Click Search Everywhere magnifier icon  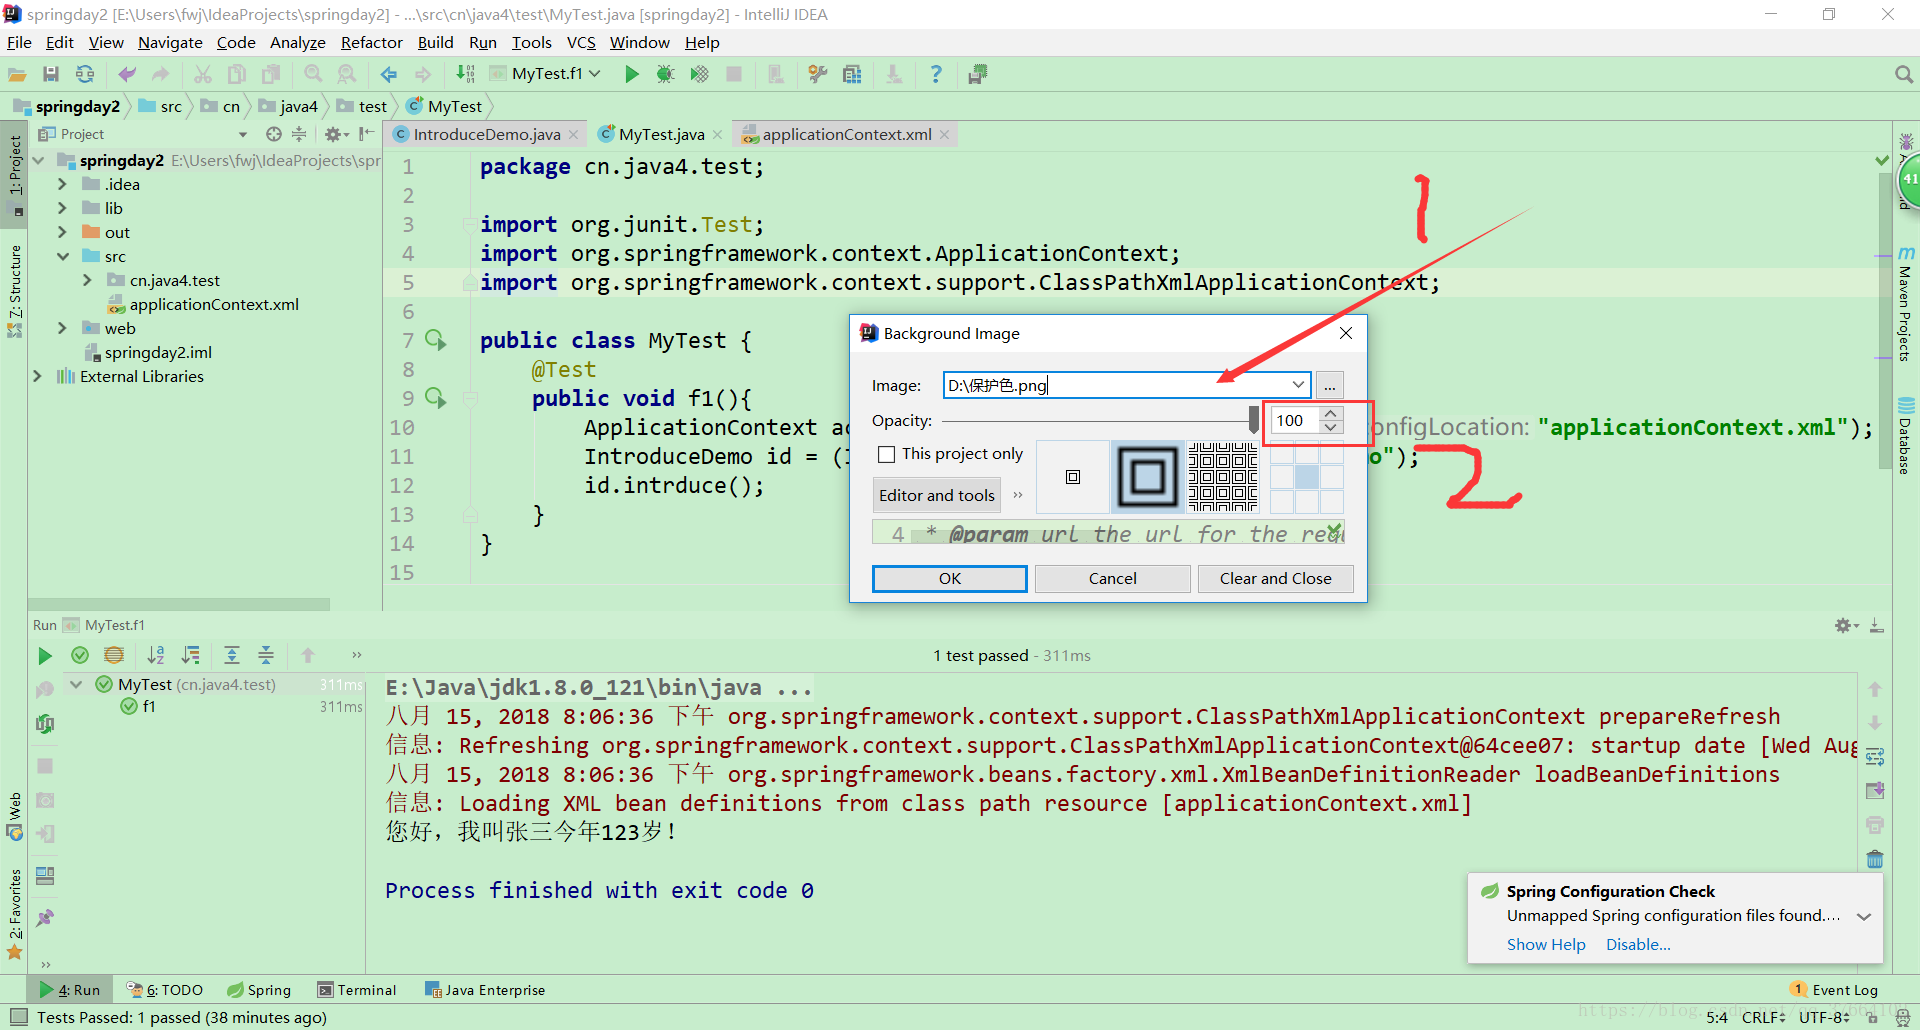pyautogui.click(x=1904, y=74)
